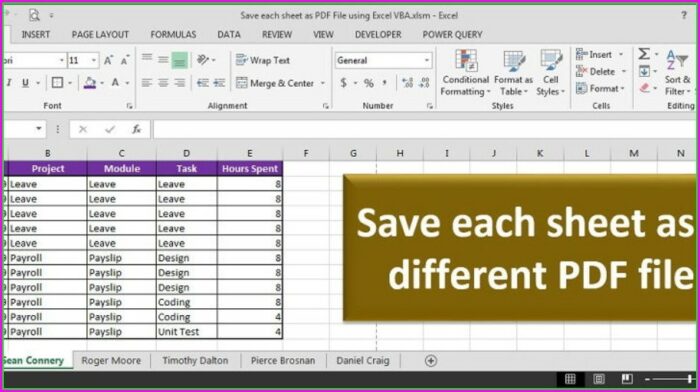Click Increase Indent icon

[x=219, y=83]
